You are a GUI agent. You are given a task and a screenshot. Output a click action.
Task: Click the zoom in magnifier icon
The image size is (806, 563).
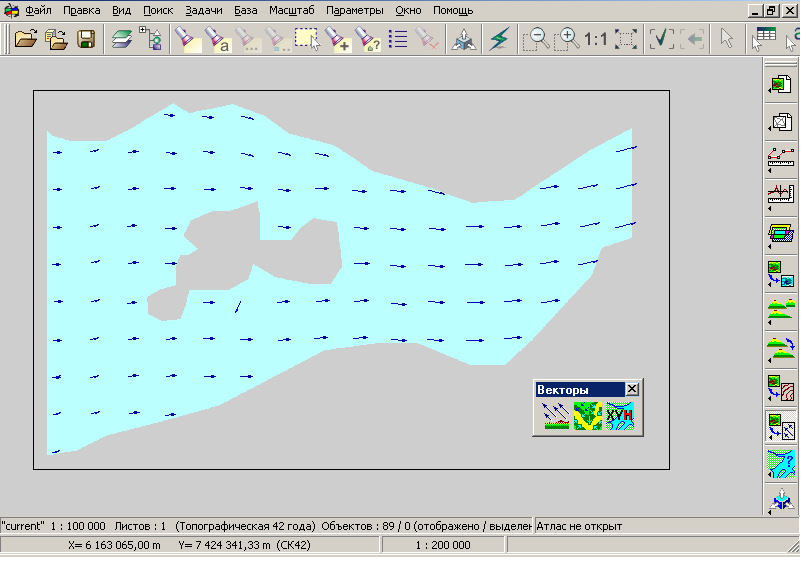click(x=567, y=40)
